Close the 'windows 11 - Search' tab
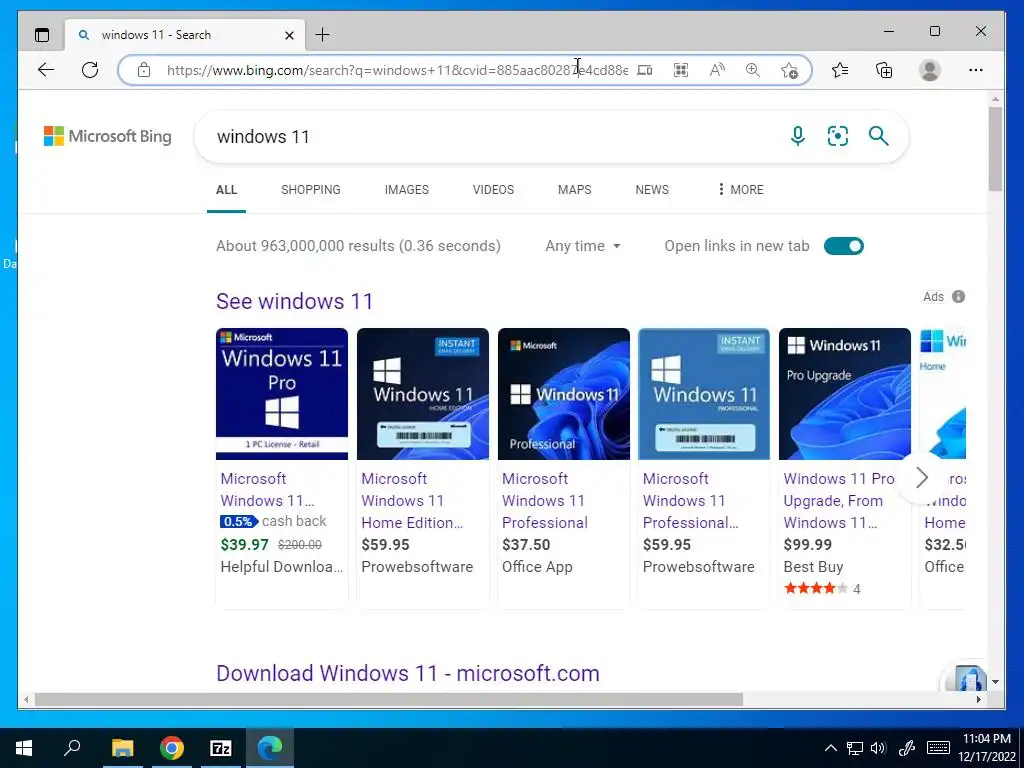1024x768 pixels. pos(289,35)
